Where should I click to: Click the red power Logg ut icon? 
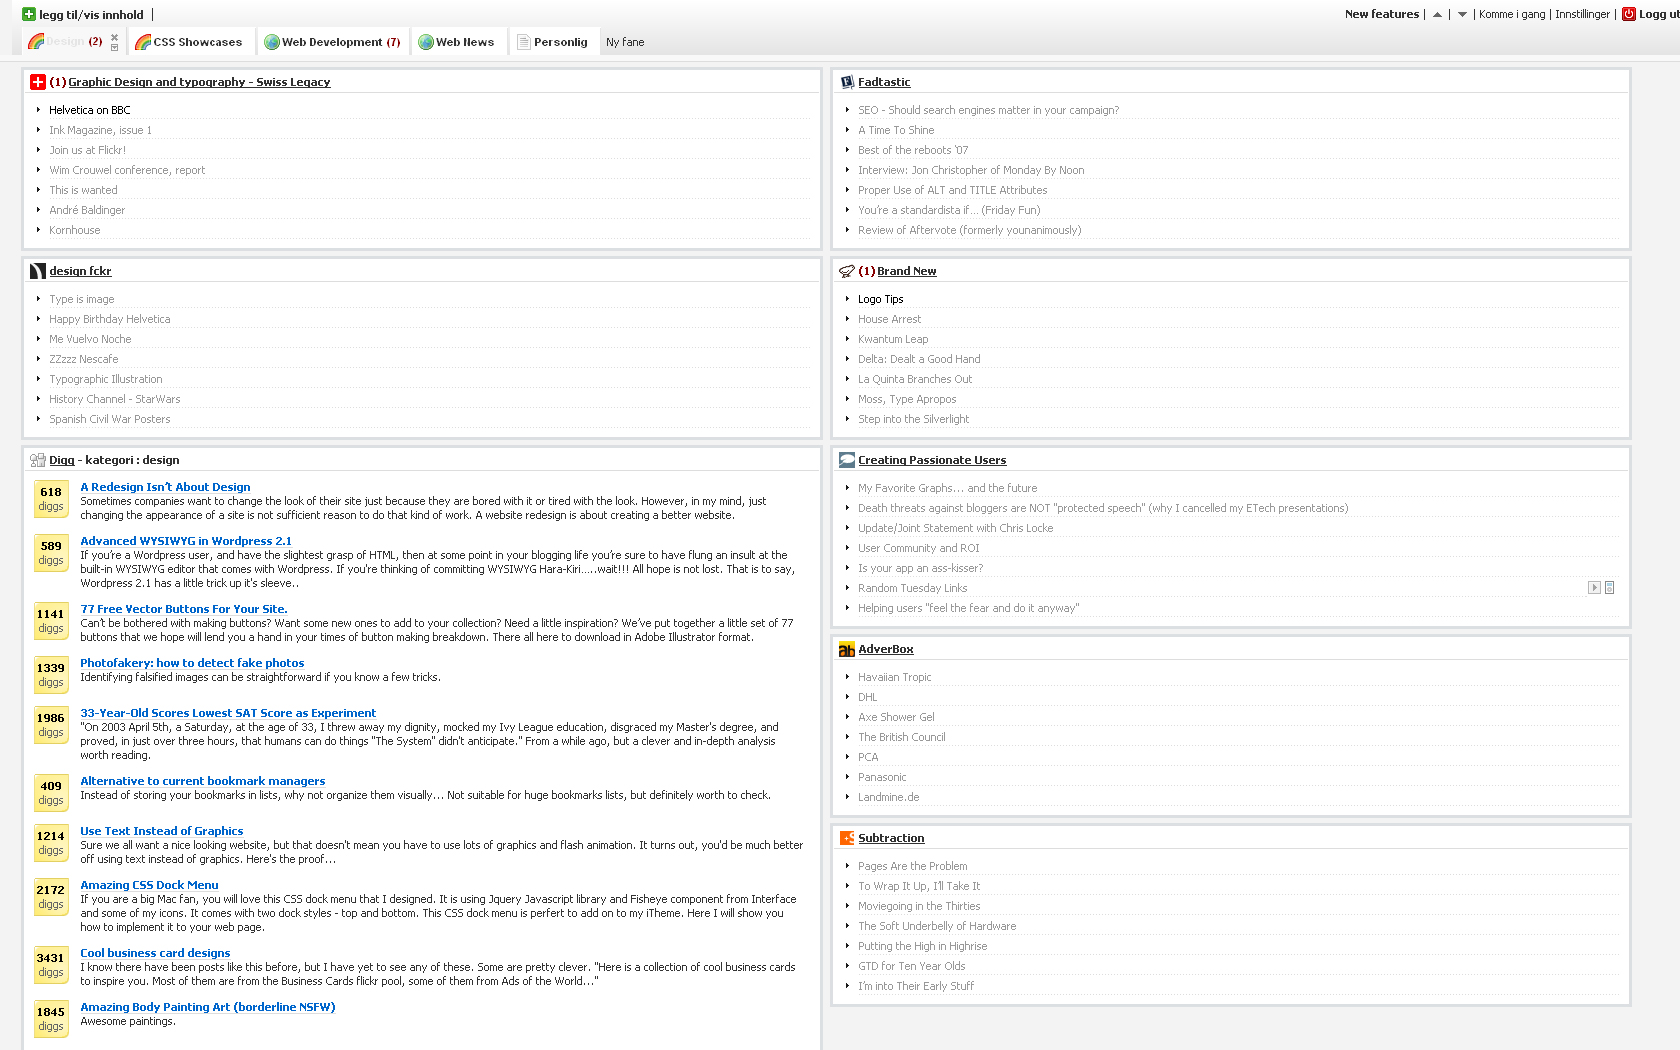1629,14
